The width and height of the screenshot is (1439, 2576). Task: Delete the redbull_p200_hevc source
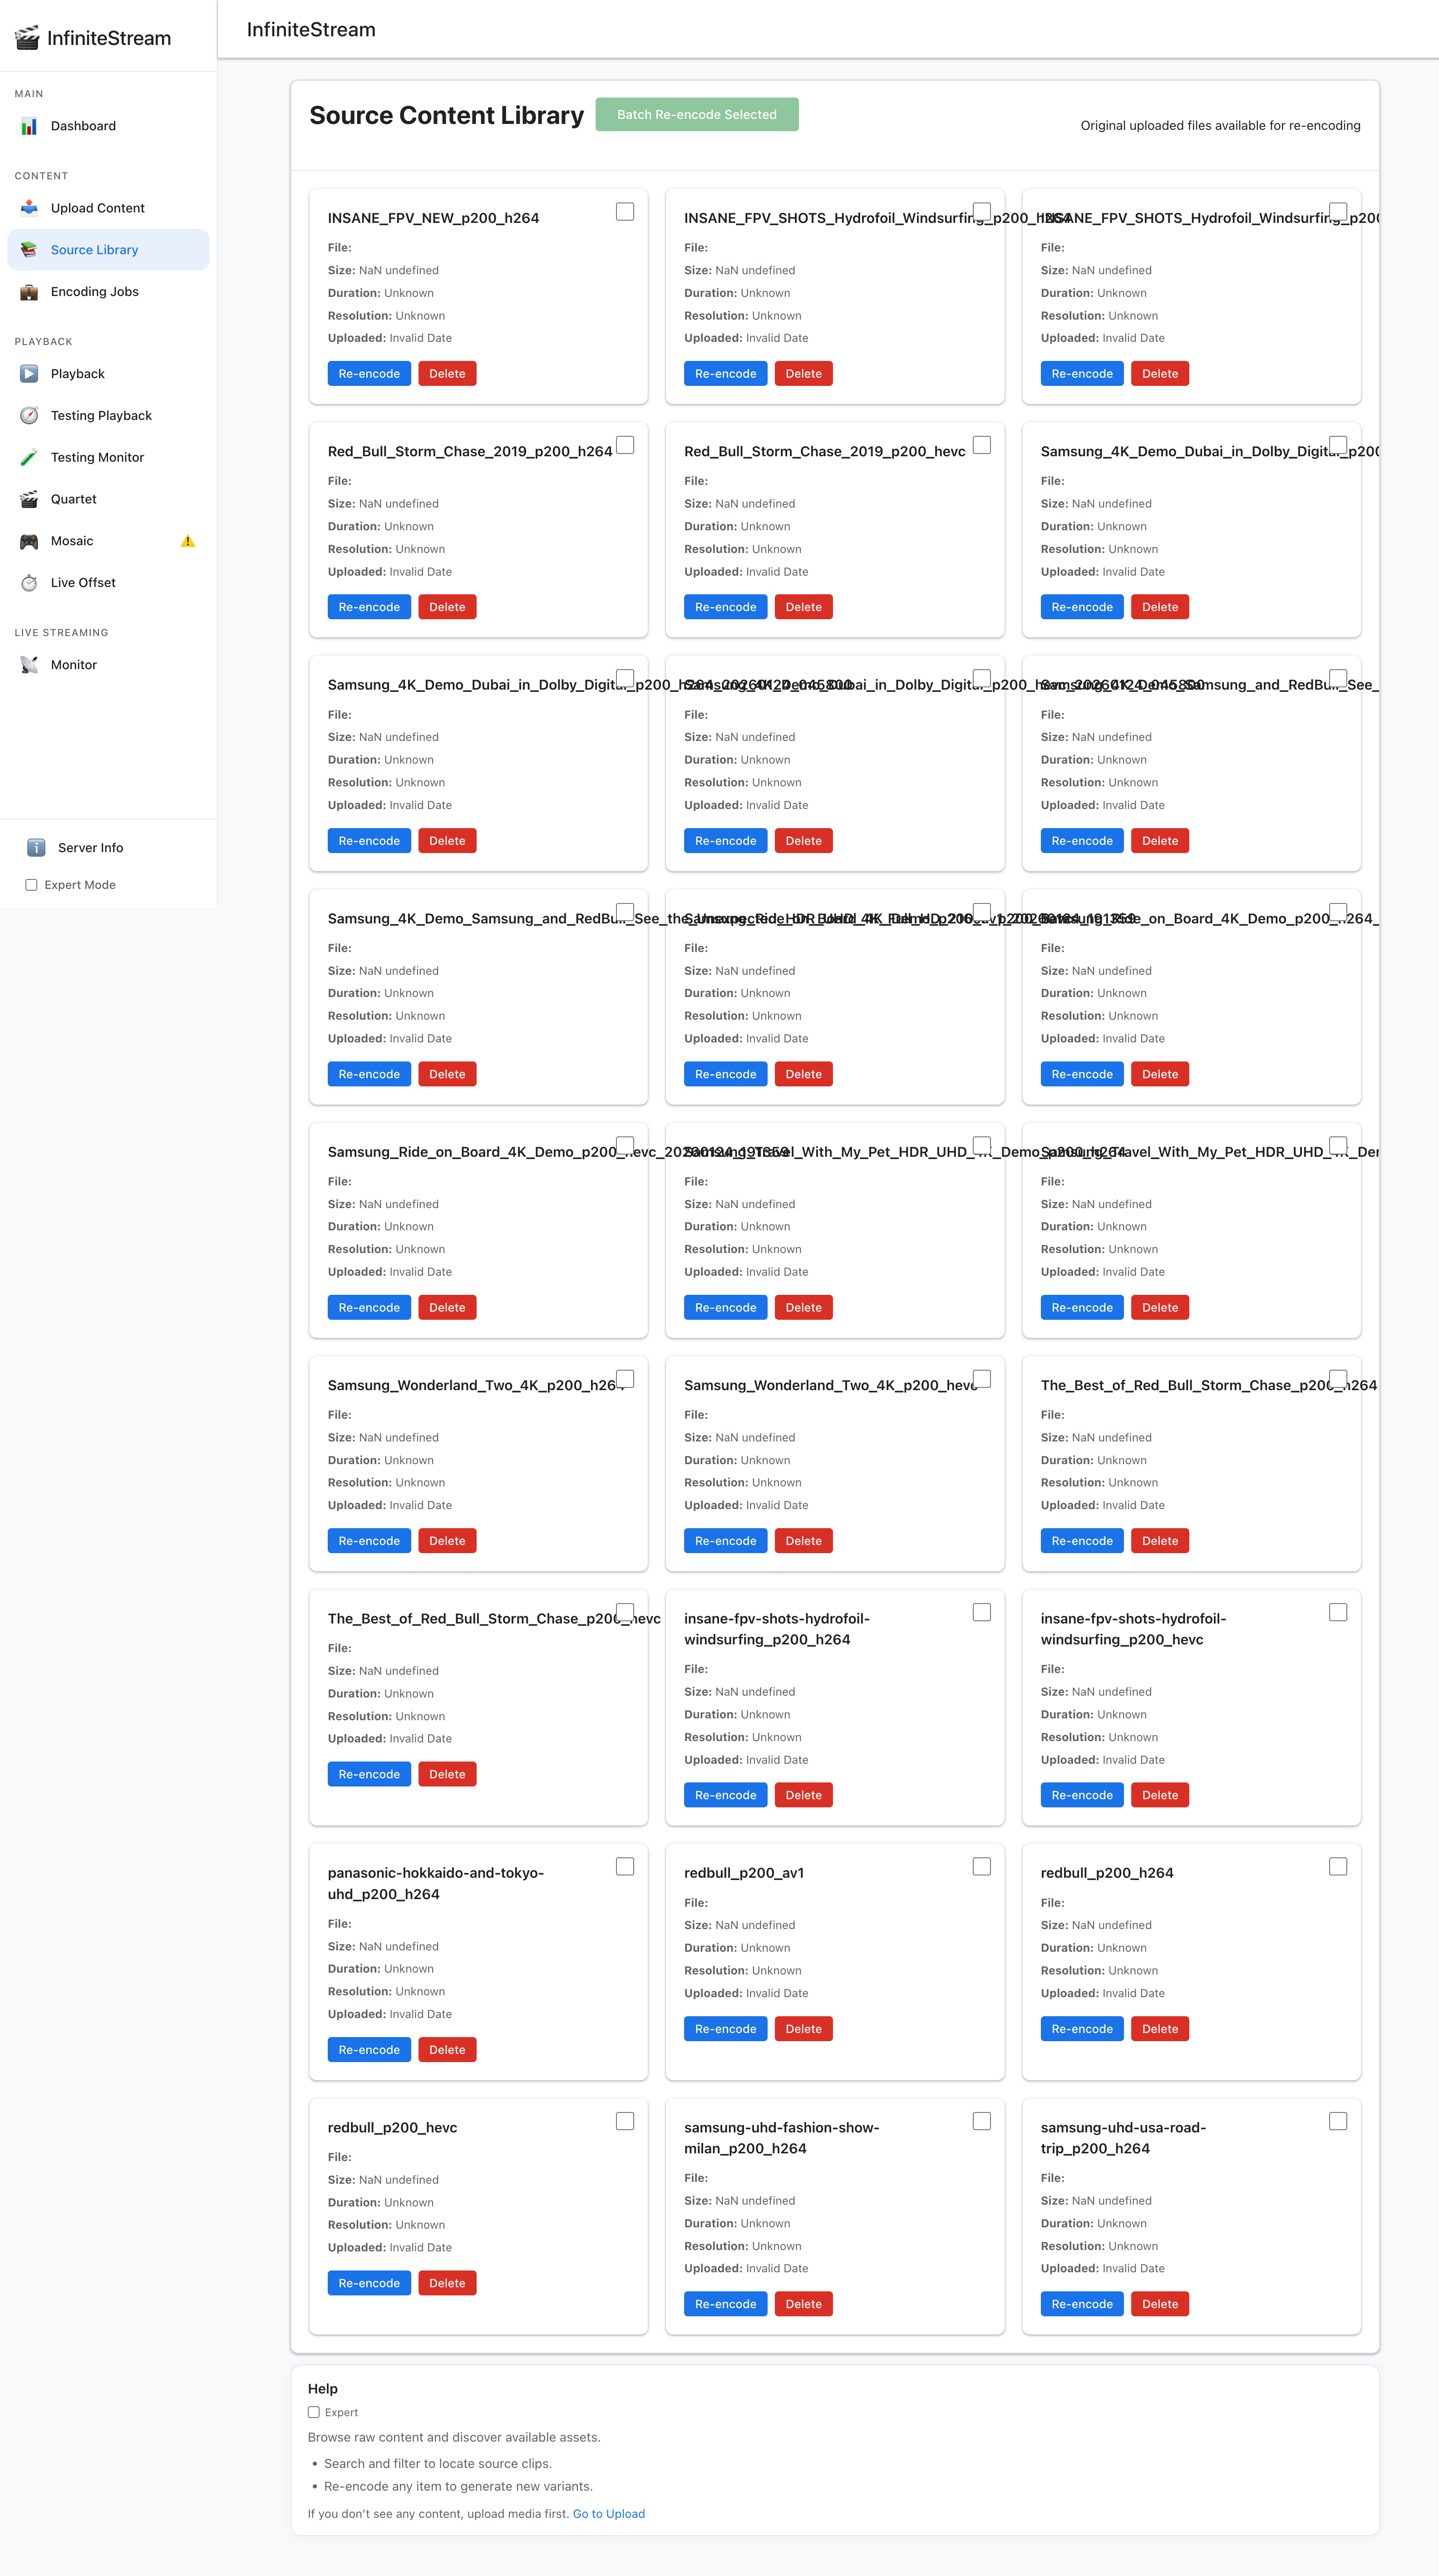[447, 2283]
